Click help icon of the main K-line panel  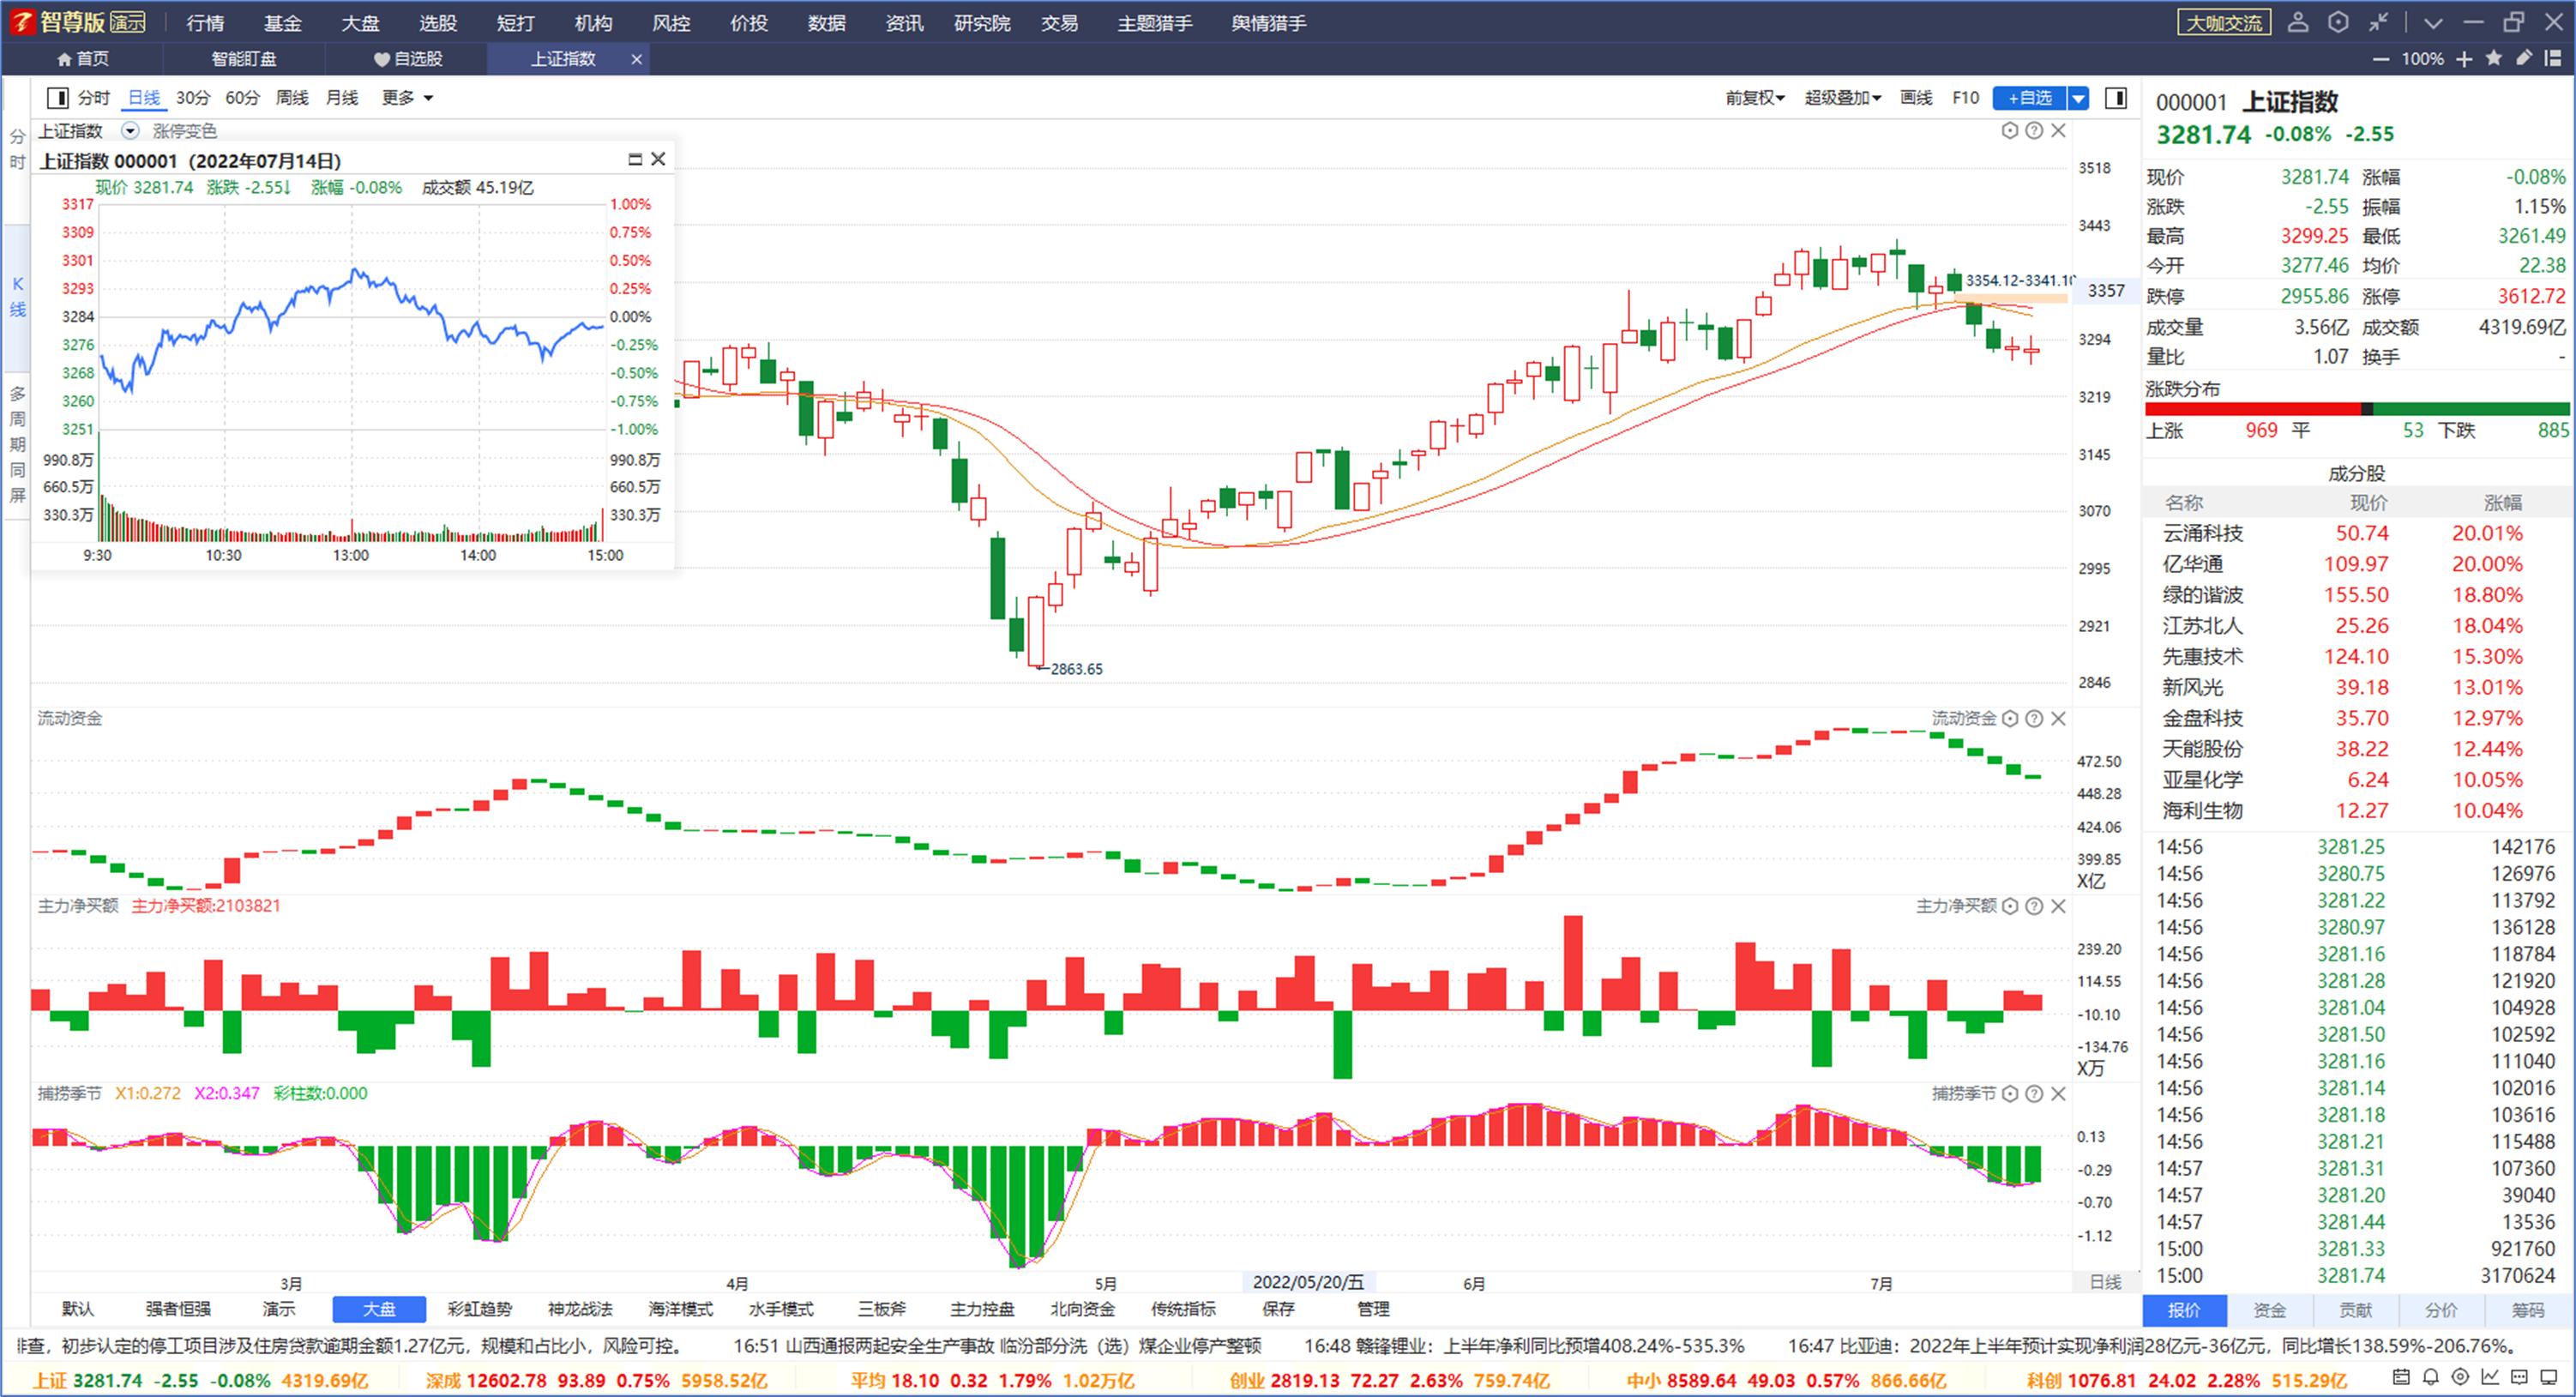coord(2034,131)
